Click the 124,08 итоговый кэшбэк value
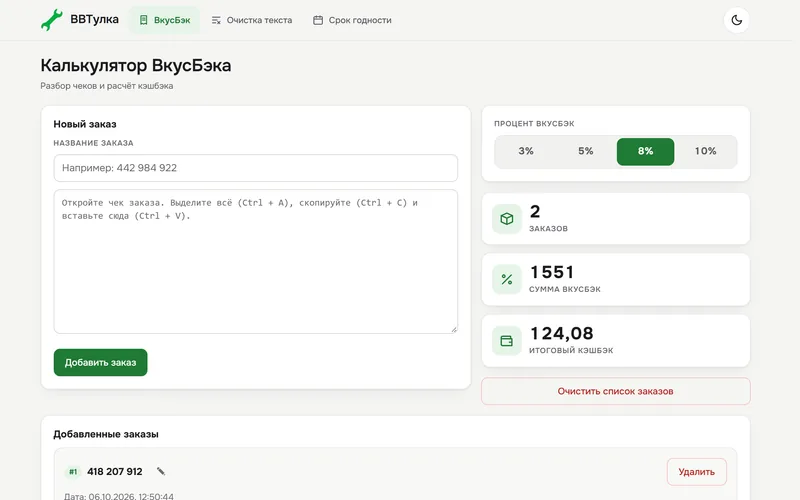The image size is (800, 500). (562, 333)
